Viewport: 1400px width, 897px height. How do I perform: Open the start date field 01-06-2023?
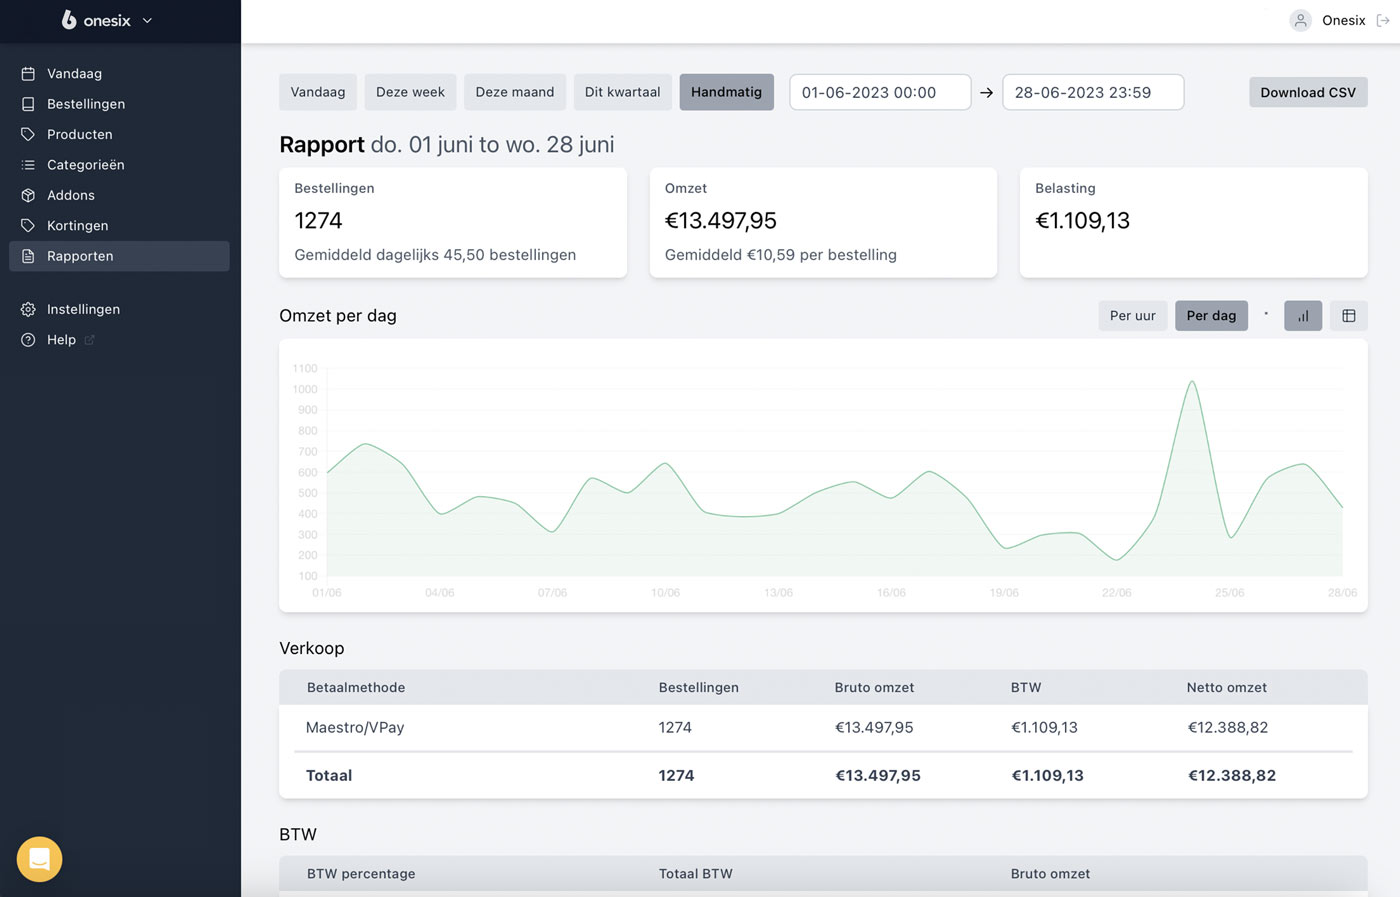880,92
